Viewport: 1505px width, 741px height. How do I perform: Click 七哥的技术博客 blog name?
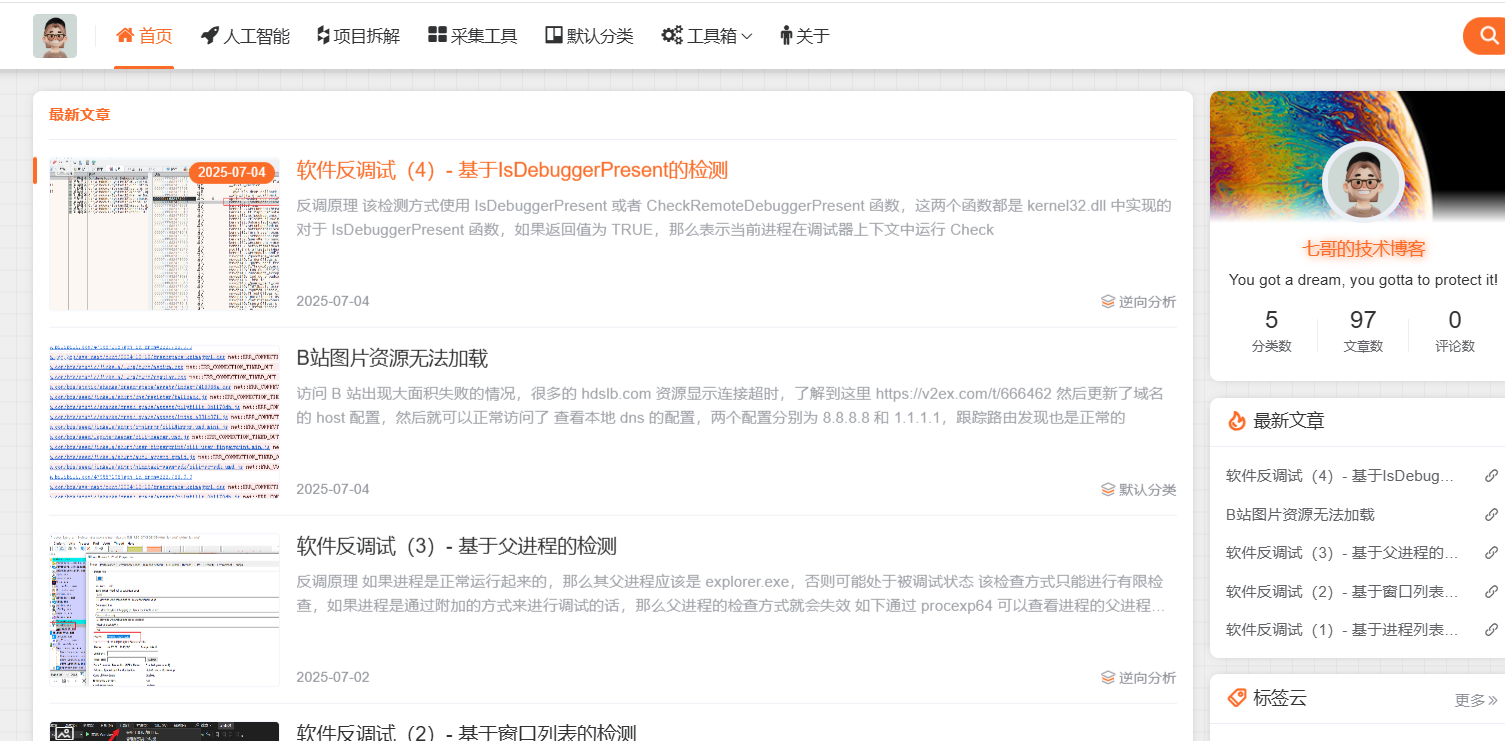click(x=1363, y=249)
